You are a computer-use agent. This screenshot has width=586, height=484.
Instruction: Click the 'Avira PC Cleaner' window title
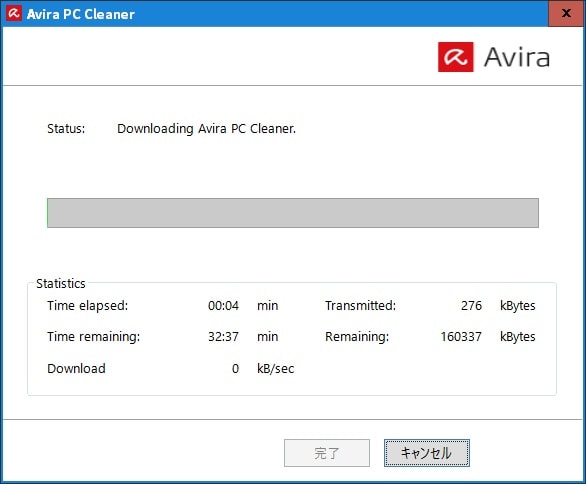pyautogui.click(x=80, y=14)
